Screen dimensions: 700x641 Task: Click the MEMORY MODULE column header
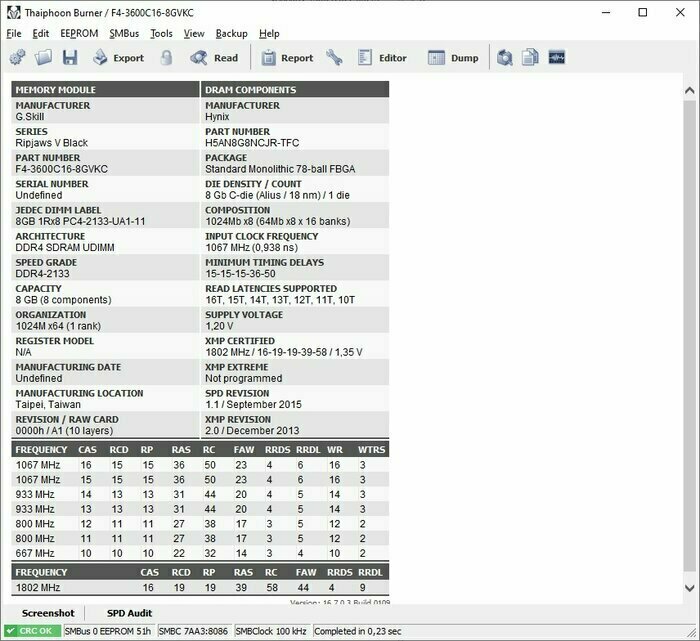click(105, 89)
